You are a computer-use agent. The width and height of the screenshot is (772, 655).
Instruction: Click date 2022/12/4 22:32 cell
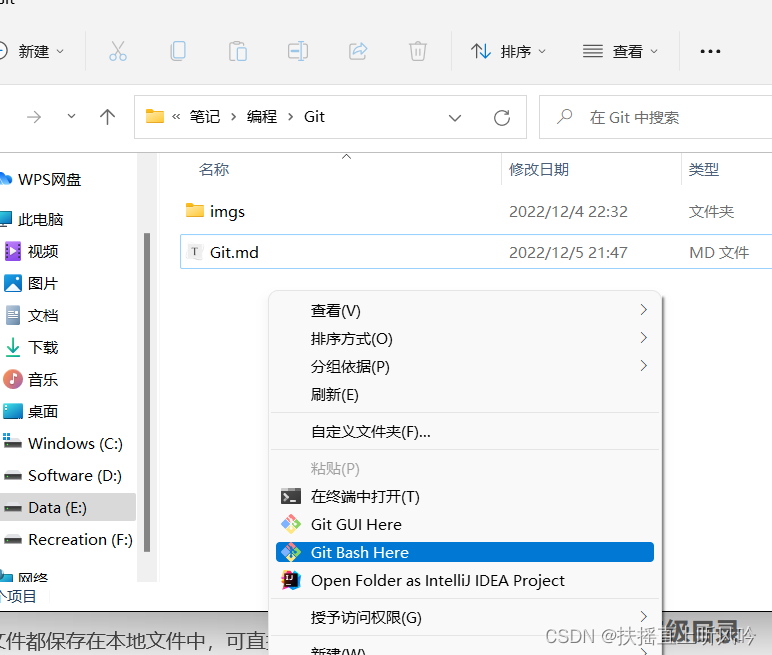click(x=568, y=211)
